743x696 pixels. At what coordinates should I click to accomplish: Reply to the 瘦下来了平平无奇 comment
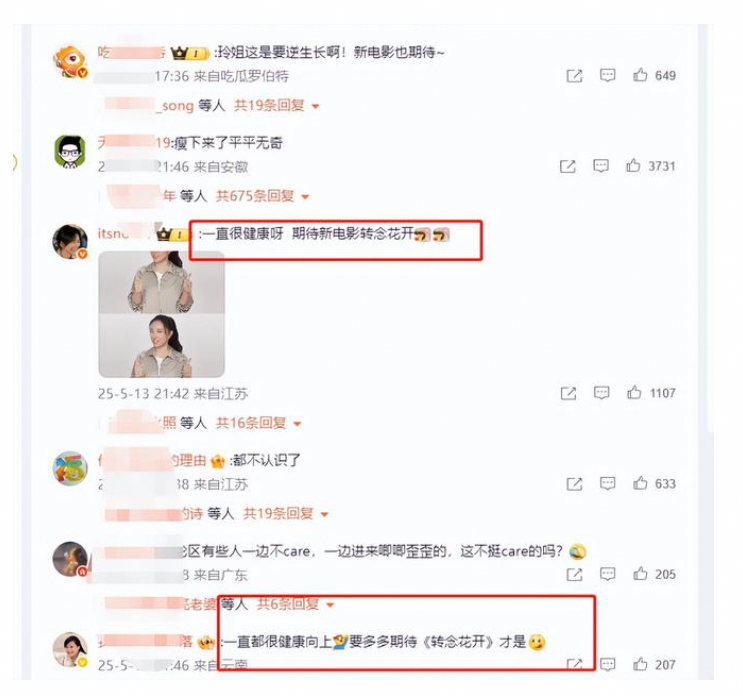pos(601,166)
